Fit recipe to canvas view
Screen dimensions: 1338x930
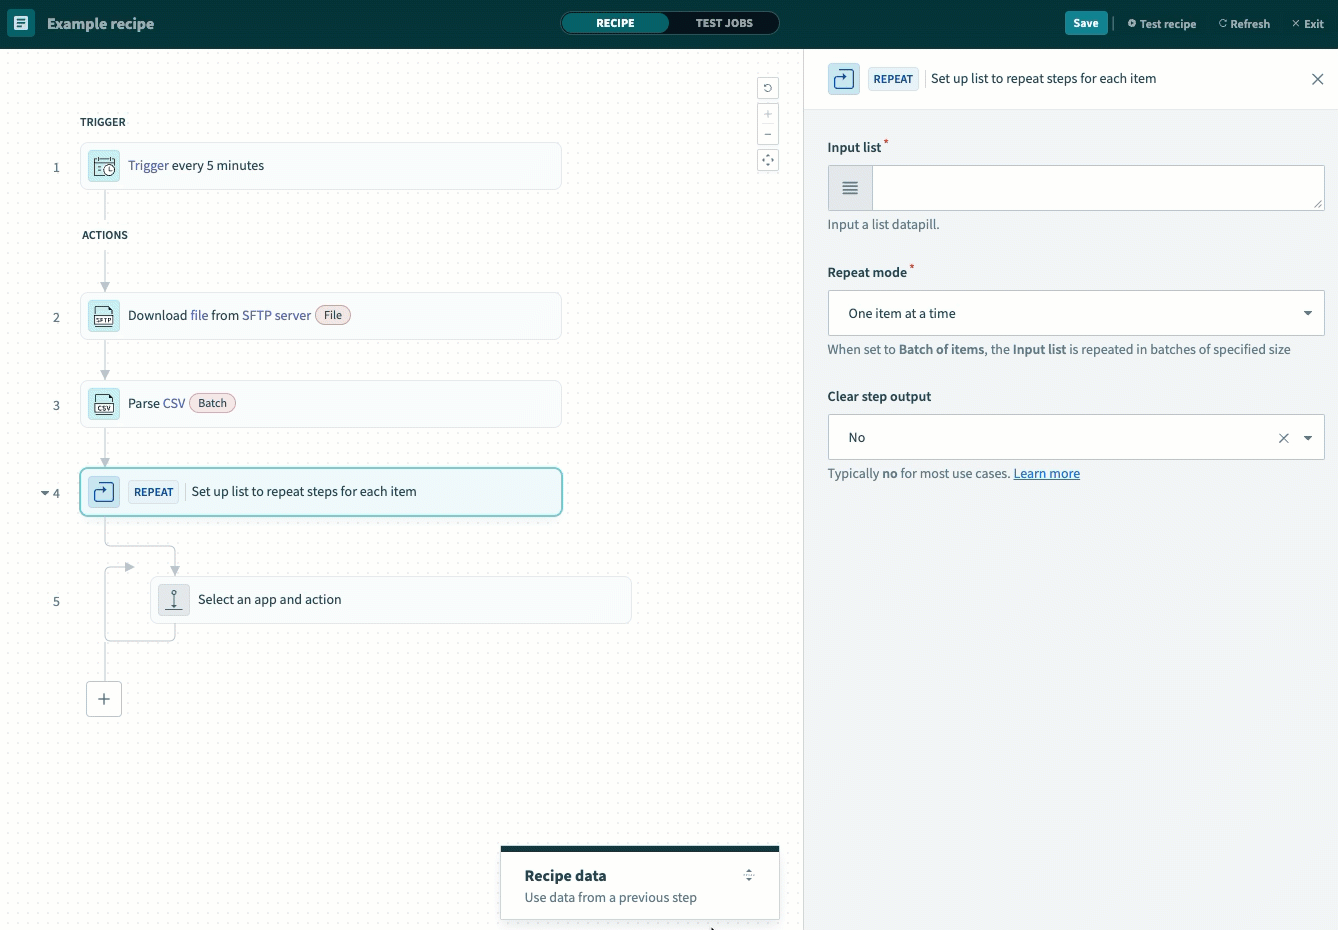(768, 160)
